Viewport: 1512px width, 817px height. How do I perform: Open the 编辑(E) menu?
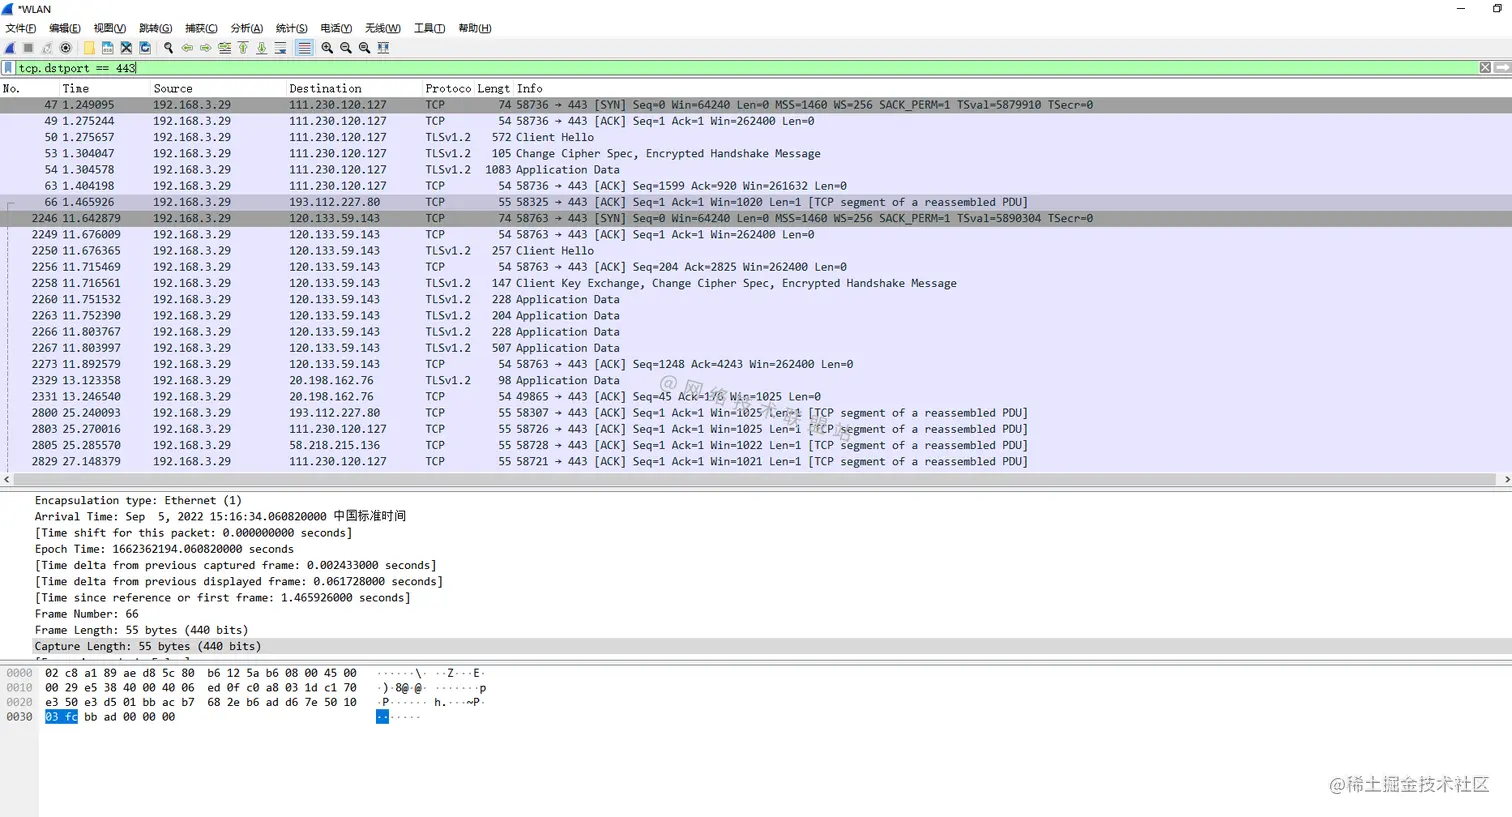[65, 28]
